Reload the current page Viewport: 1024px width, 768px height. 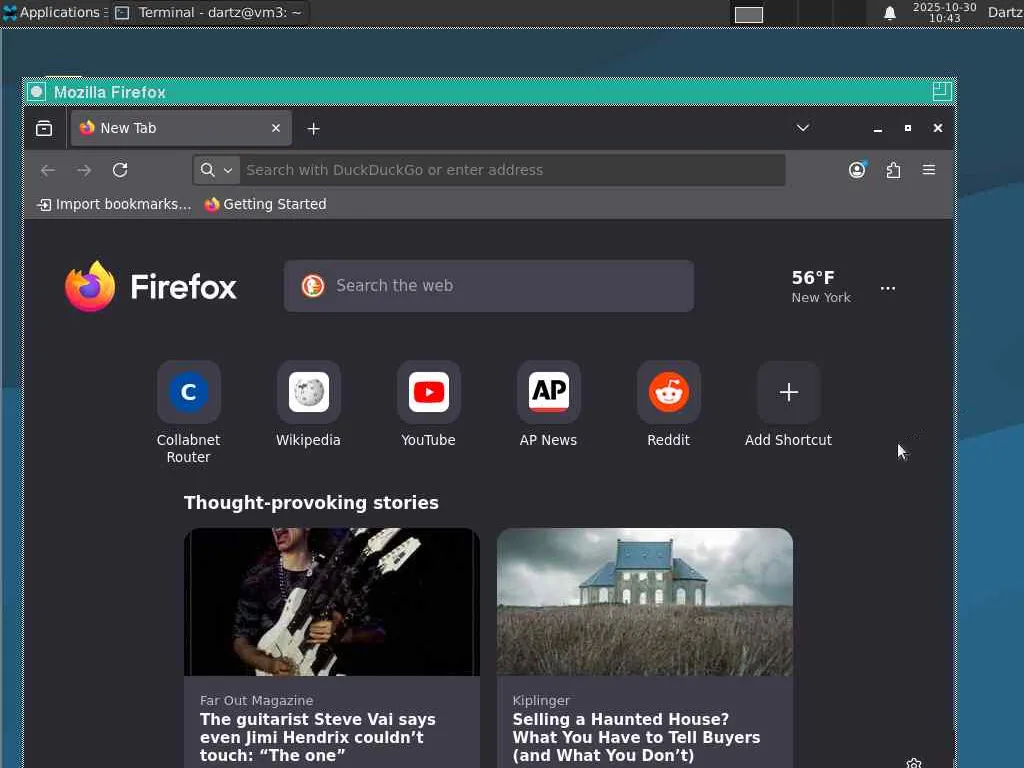coord(120,170)
